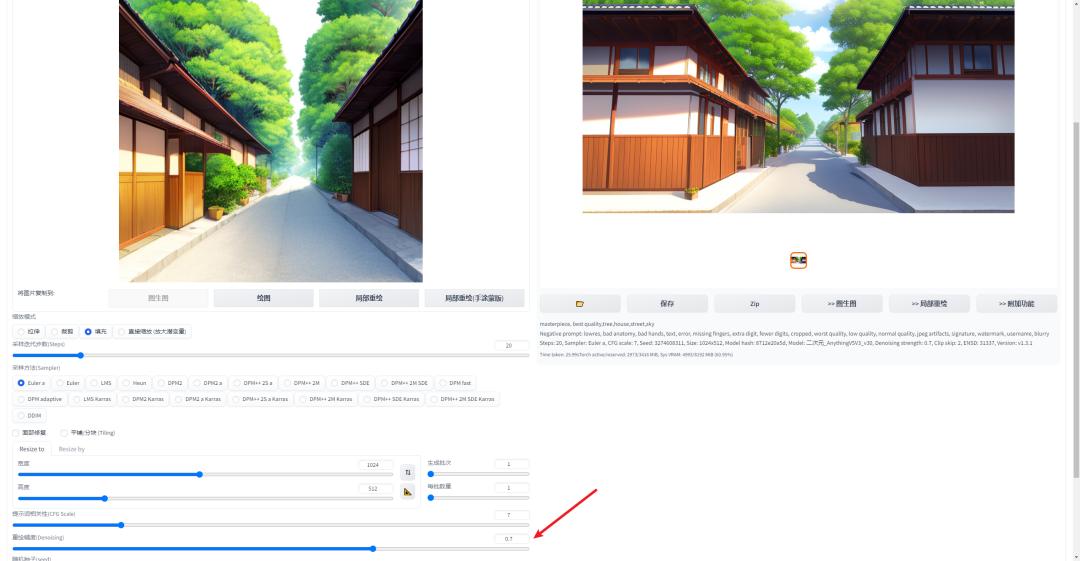Image resolution: width=1080 pixels, height=561 pixels.
Task: Adjust the 每批数量 batch size slider
Action: coord(479,498)
